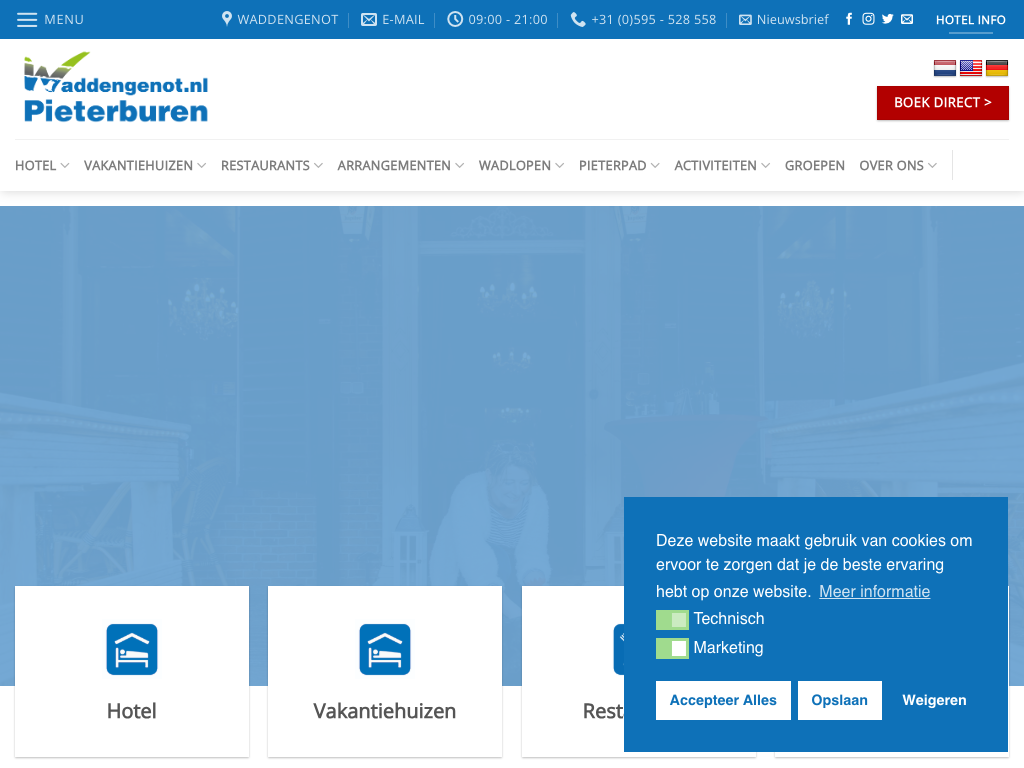Click Accepteer Alles cookie button
Viewport: 1024px width, 768px height.
coord(723,701)
